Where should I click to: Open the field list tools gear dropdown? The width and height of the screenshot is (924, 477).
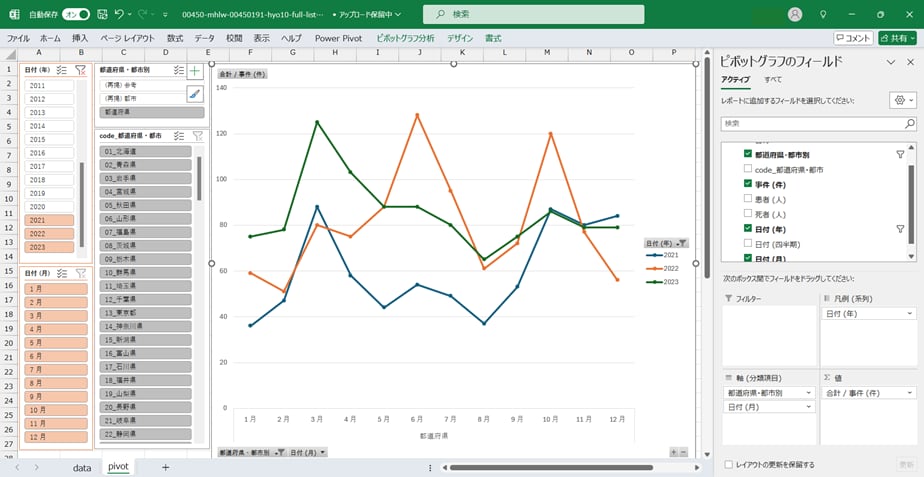tap(903, 100)
